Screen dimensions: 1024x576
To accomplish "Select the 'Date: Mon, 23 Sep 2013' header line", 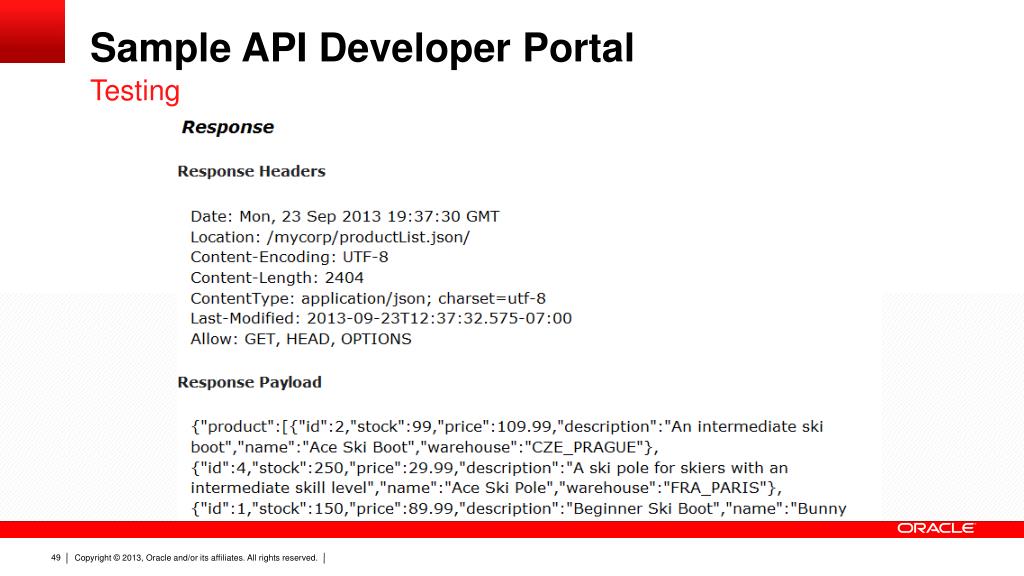I will (345, 216).
